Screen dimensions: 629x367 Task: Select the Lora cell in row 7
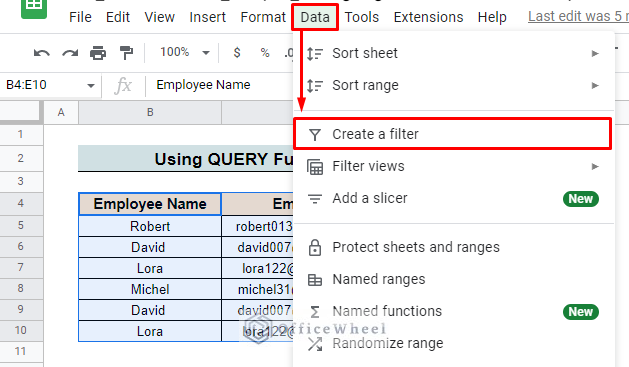pyautogui.click(x=150, y=268)
